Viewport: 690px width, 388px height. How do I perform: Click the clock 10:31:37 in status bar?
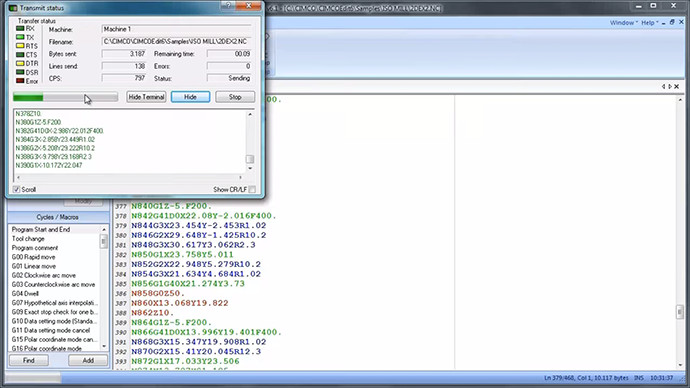pos(661,378)
